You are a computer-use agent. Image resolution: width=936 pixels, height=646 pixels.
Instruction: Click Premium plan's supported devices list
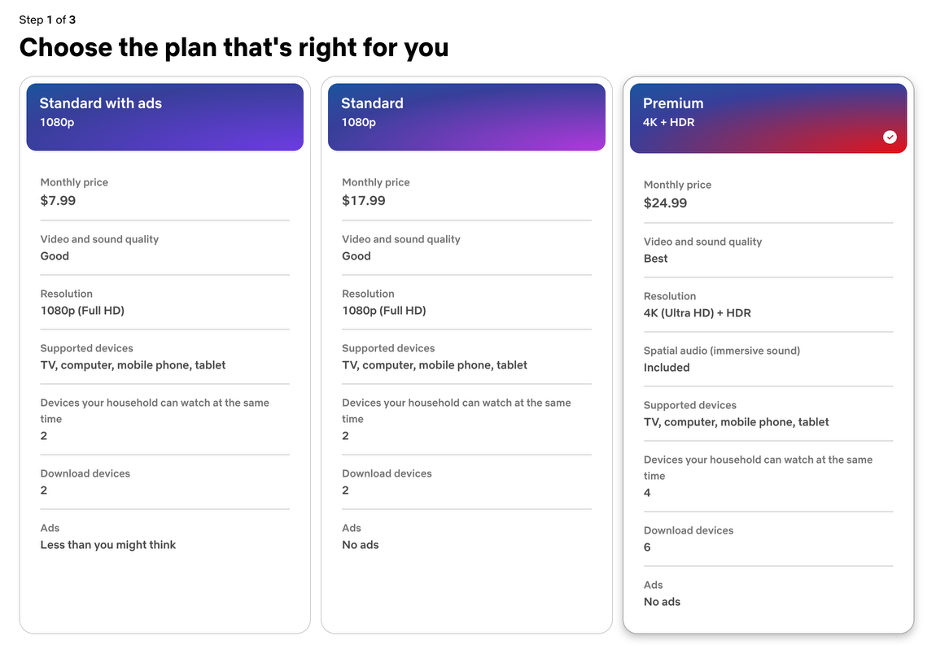[x=736, y=422]
